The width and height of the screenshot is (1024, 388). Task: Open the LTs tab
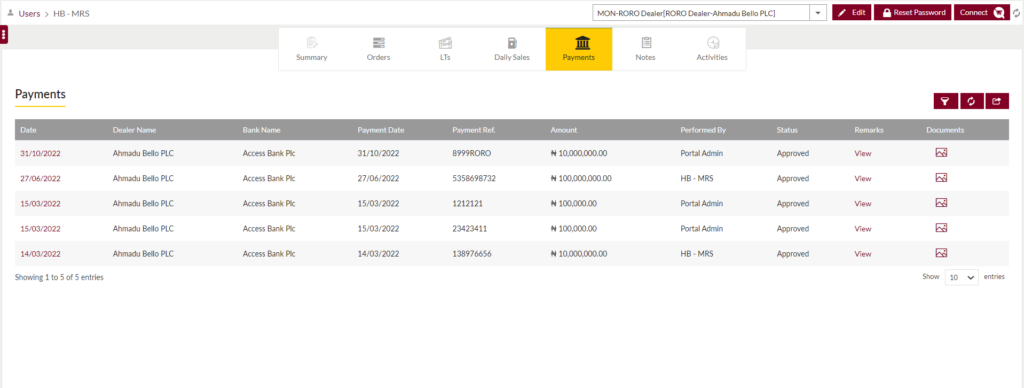(445, 49)
